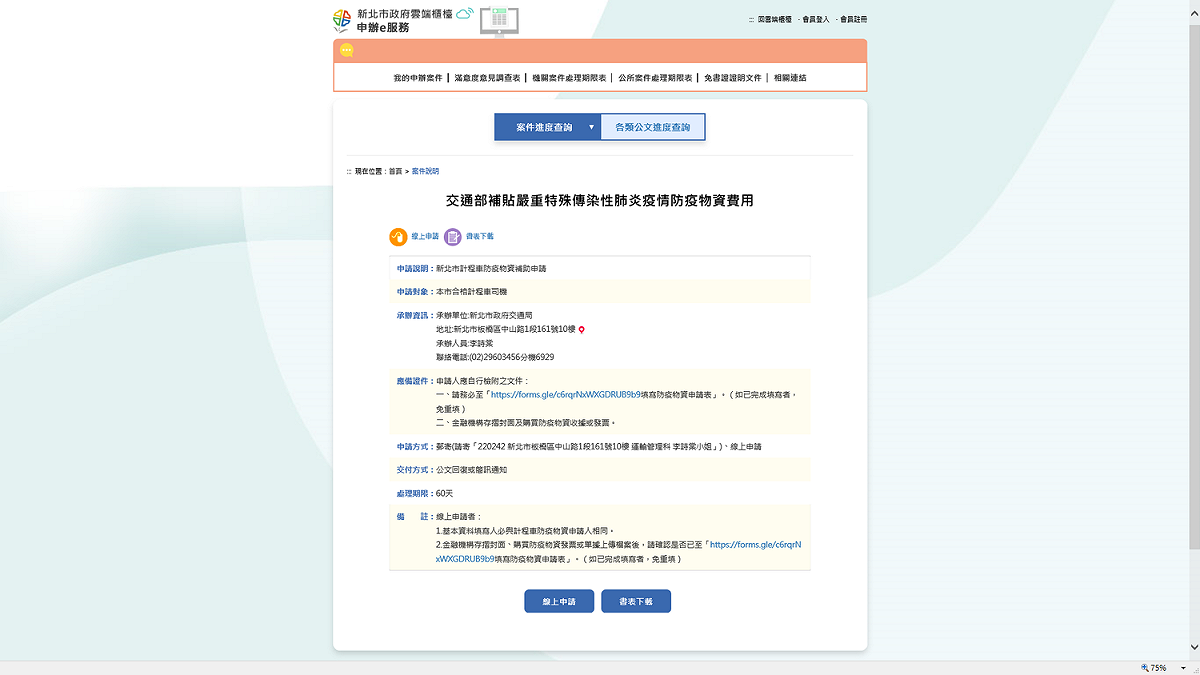Click 案件說明 in the breadcrumb
This screenshot has width=1200, height=675.
pyautogui.click(x=425, y=171)
